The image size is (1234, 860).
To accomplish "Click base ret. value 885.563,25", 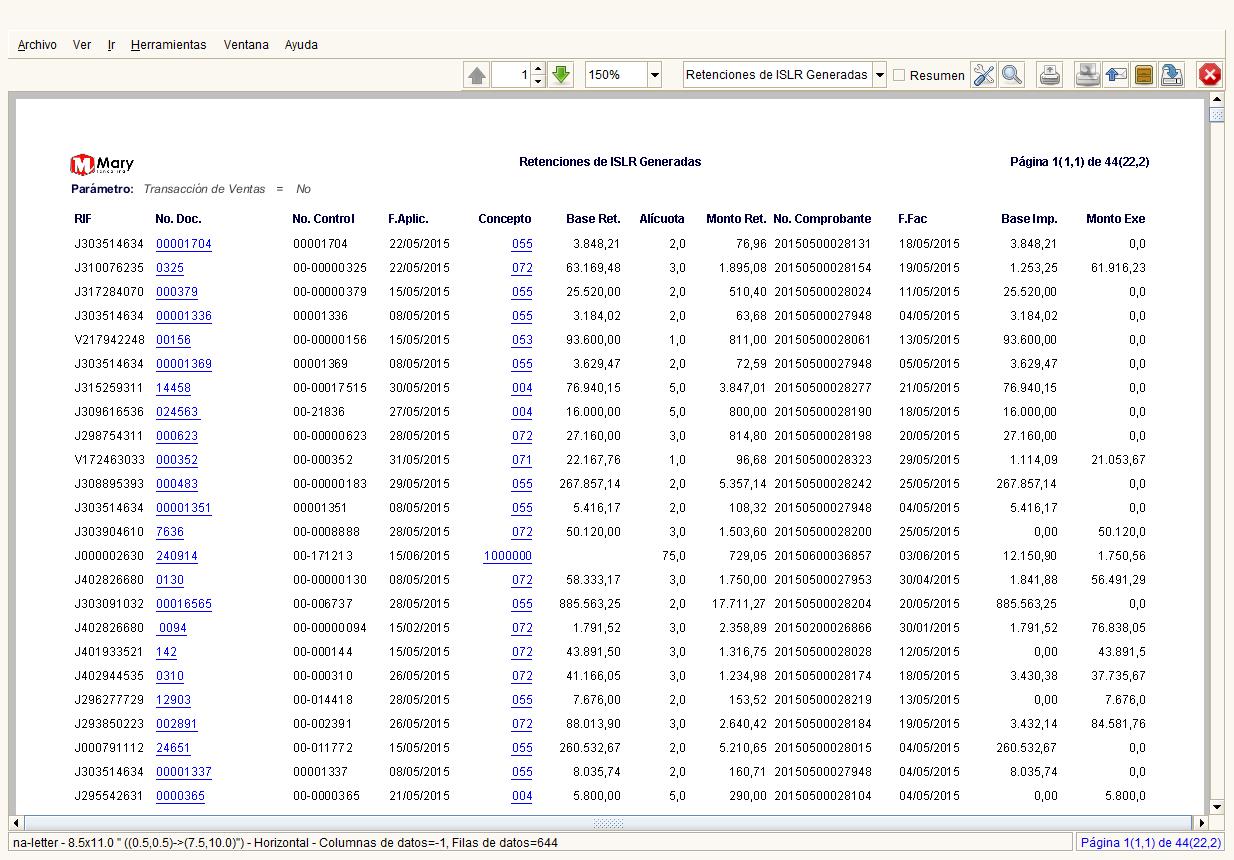I will [x=590, y=604].
